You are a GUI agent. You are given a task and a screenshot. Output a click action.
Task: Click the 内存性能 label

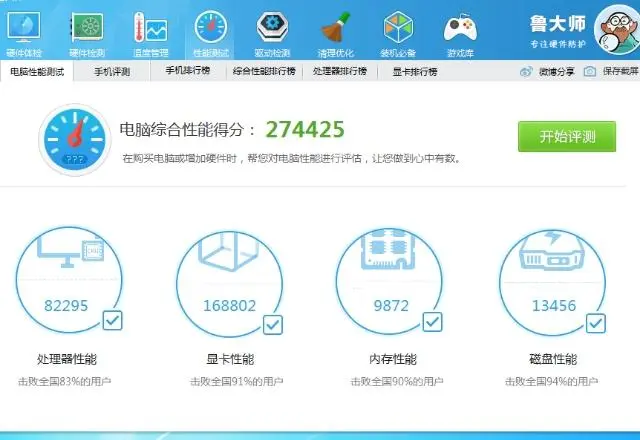(393, 359)
